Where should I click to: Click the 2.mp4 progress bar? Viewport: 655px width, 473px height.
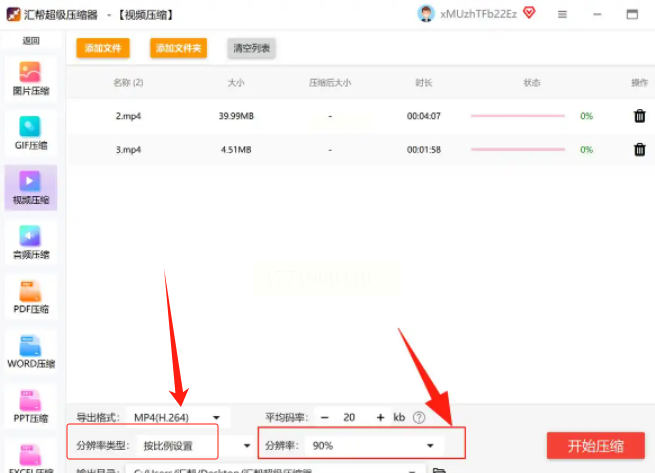518,116
